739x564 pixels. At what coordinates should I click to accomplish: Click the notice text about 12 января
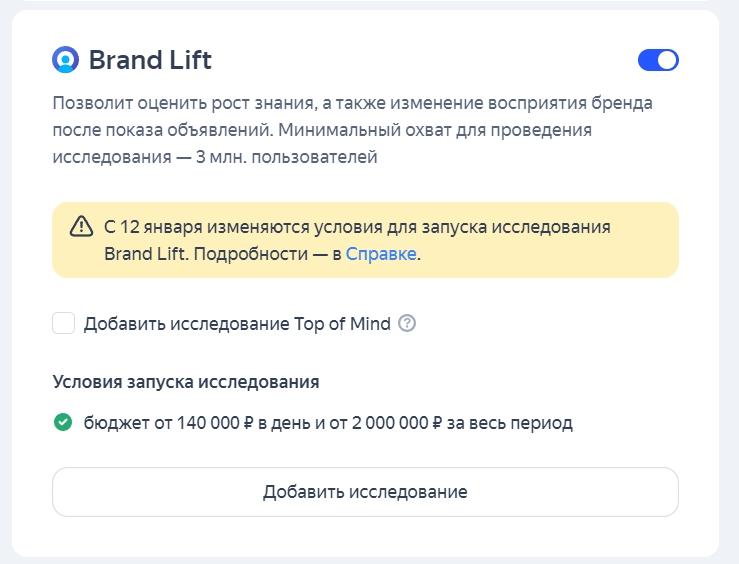(357, 227)
